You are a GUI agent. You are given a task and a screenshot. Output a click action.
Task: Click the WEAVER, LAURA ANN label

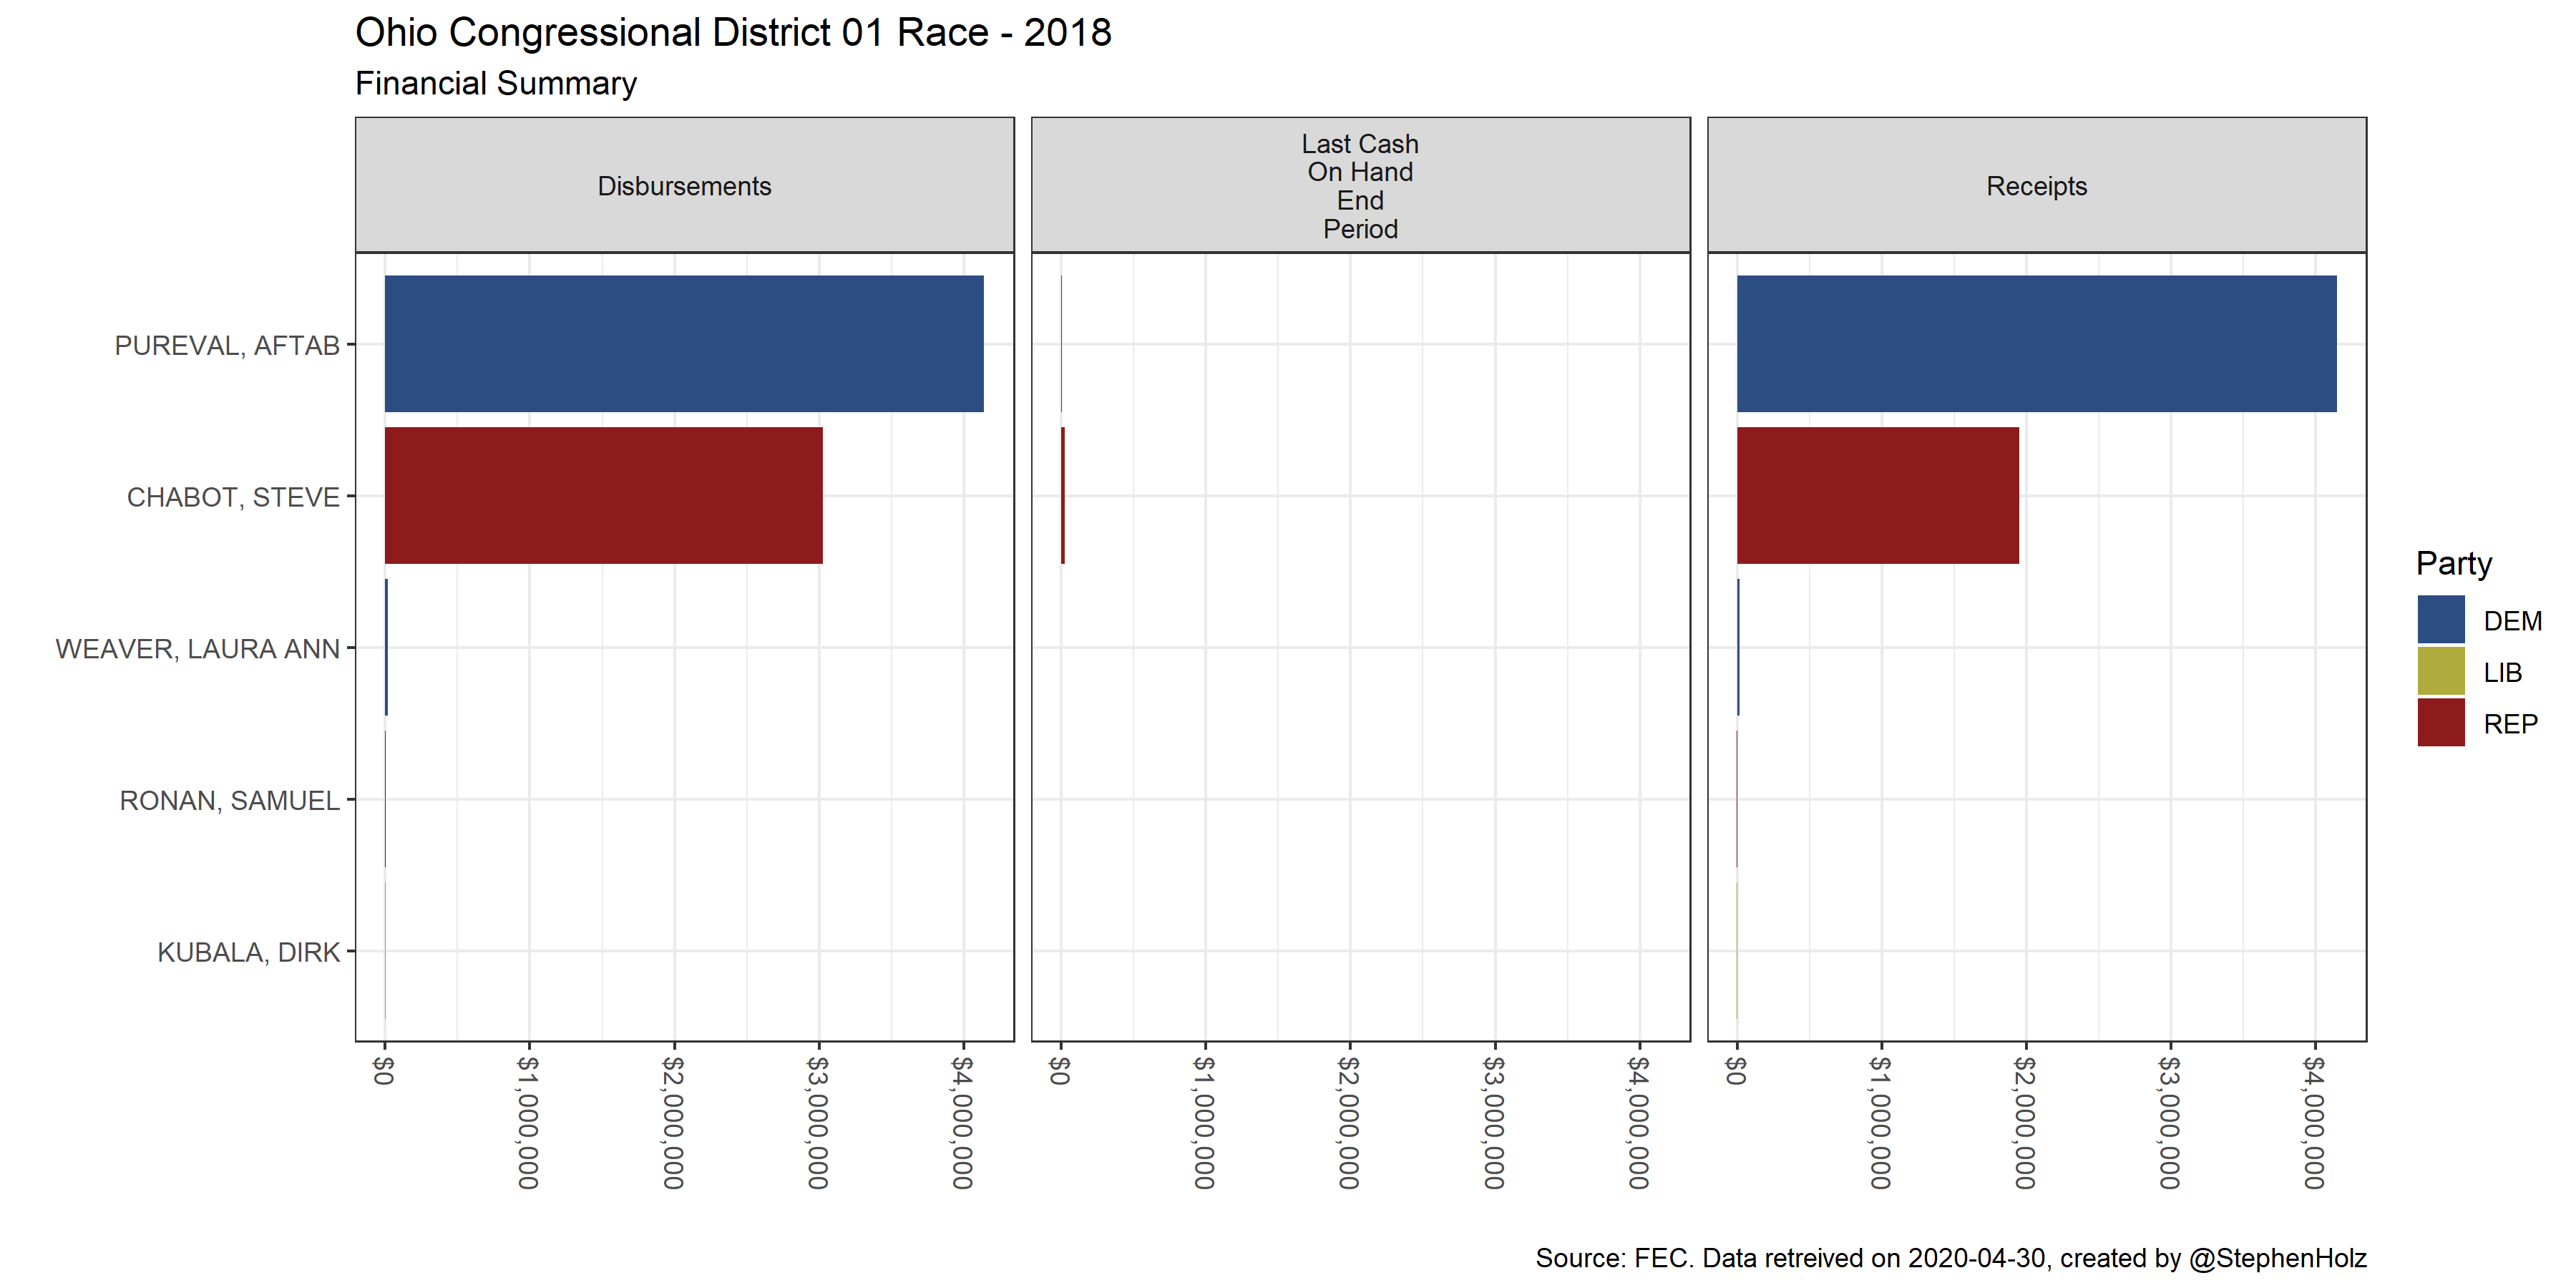(x=198, y=649)
